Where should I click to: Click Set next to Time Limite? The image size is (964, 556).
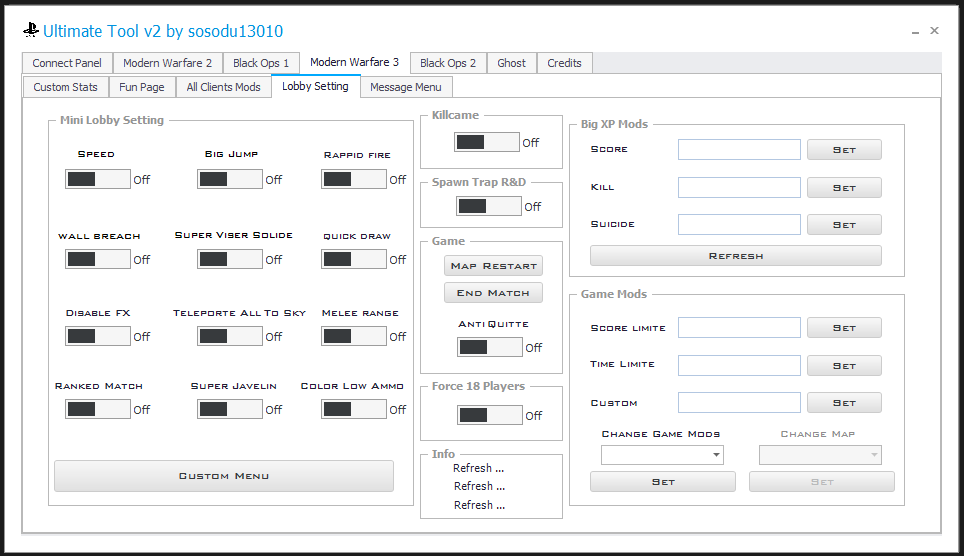pos(844,365)
